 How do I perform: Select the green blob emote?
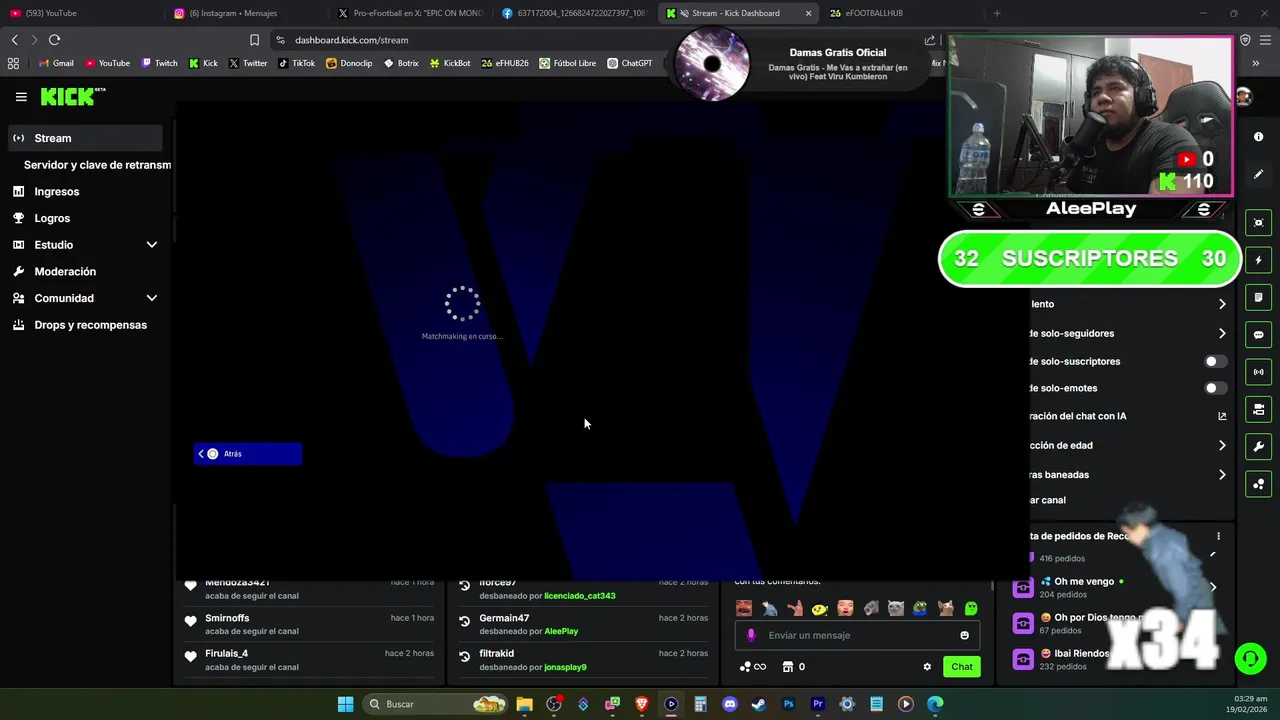(x=970, y=608)
